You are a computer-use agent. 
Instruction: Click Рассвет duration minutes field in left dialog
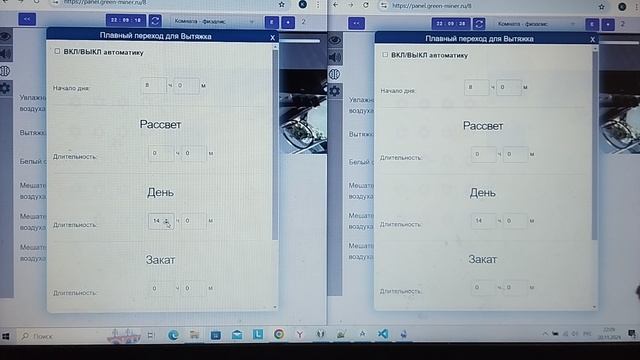[x=194, y=153]
